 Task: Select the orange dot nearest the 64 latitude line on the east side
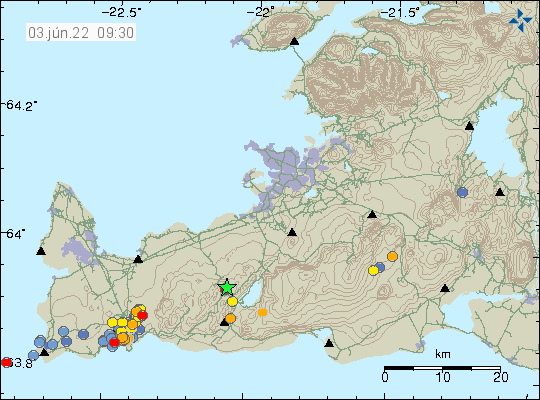[392, 256]
